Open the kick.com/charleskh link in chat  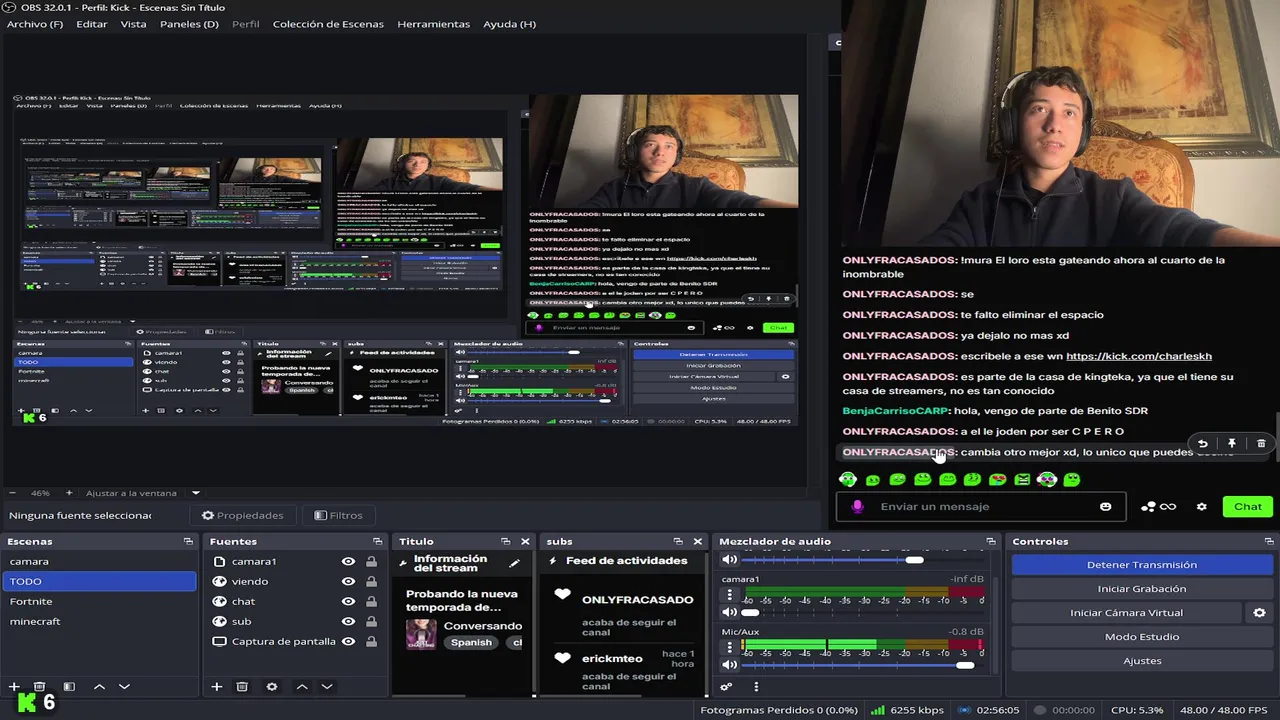[x=1139, y=356]
